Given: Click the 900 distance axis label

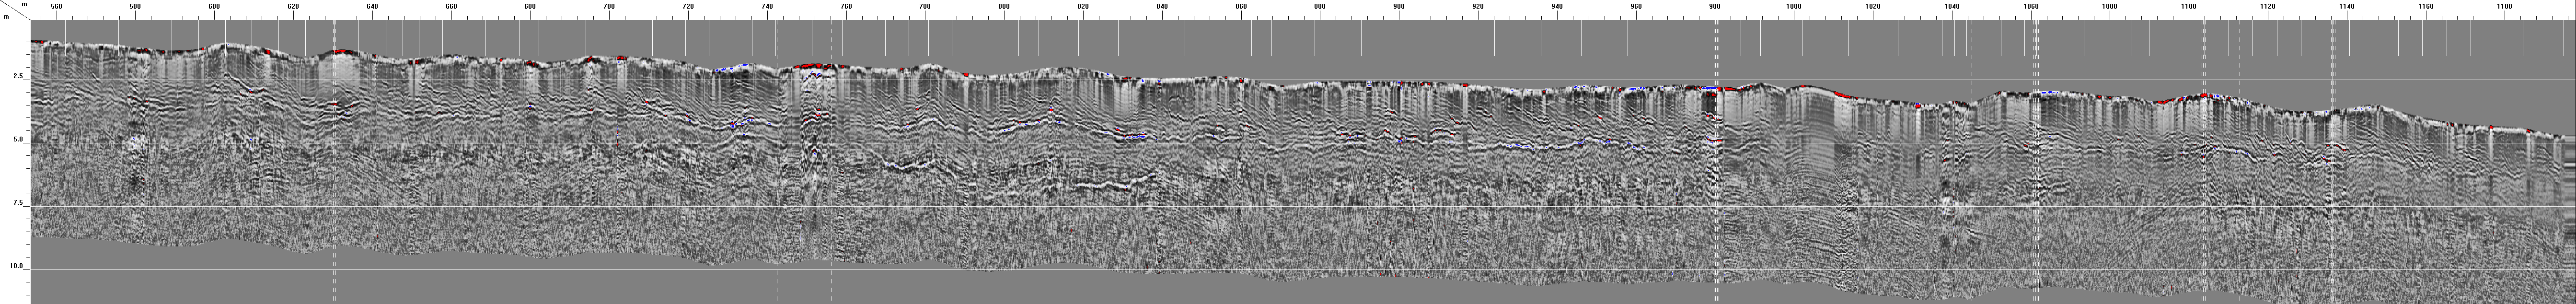Looking at the screenshot, I should point(1399,6).
